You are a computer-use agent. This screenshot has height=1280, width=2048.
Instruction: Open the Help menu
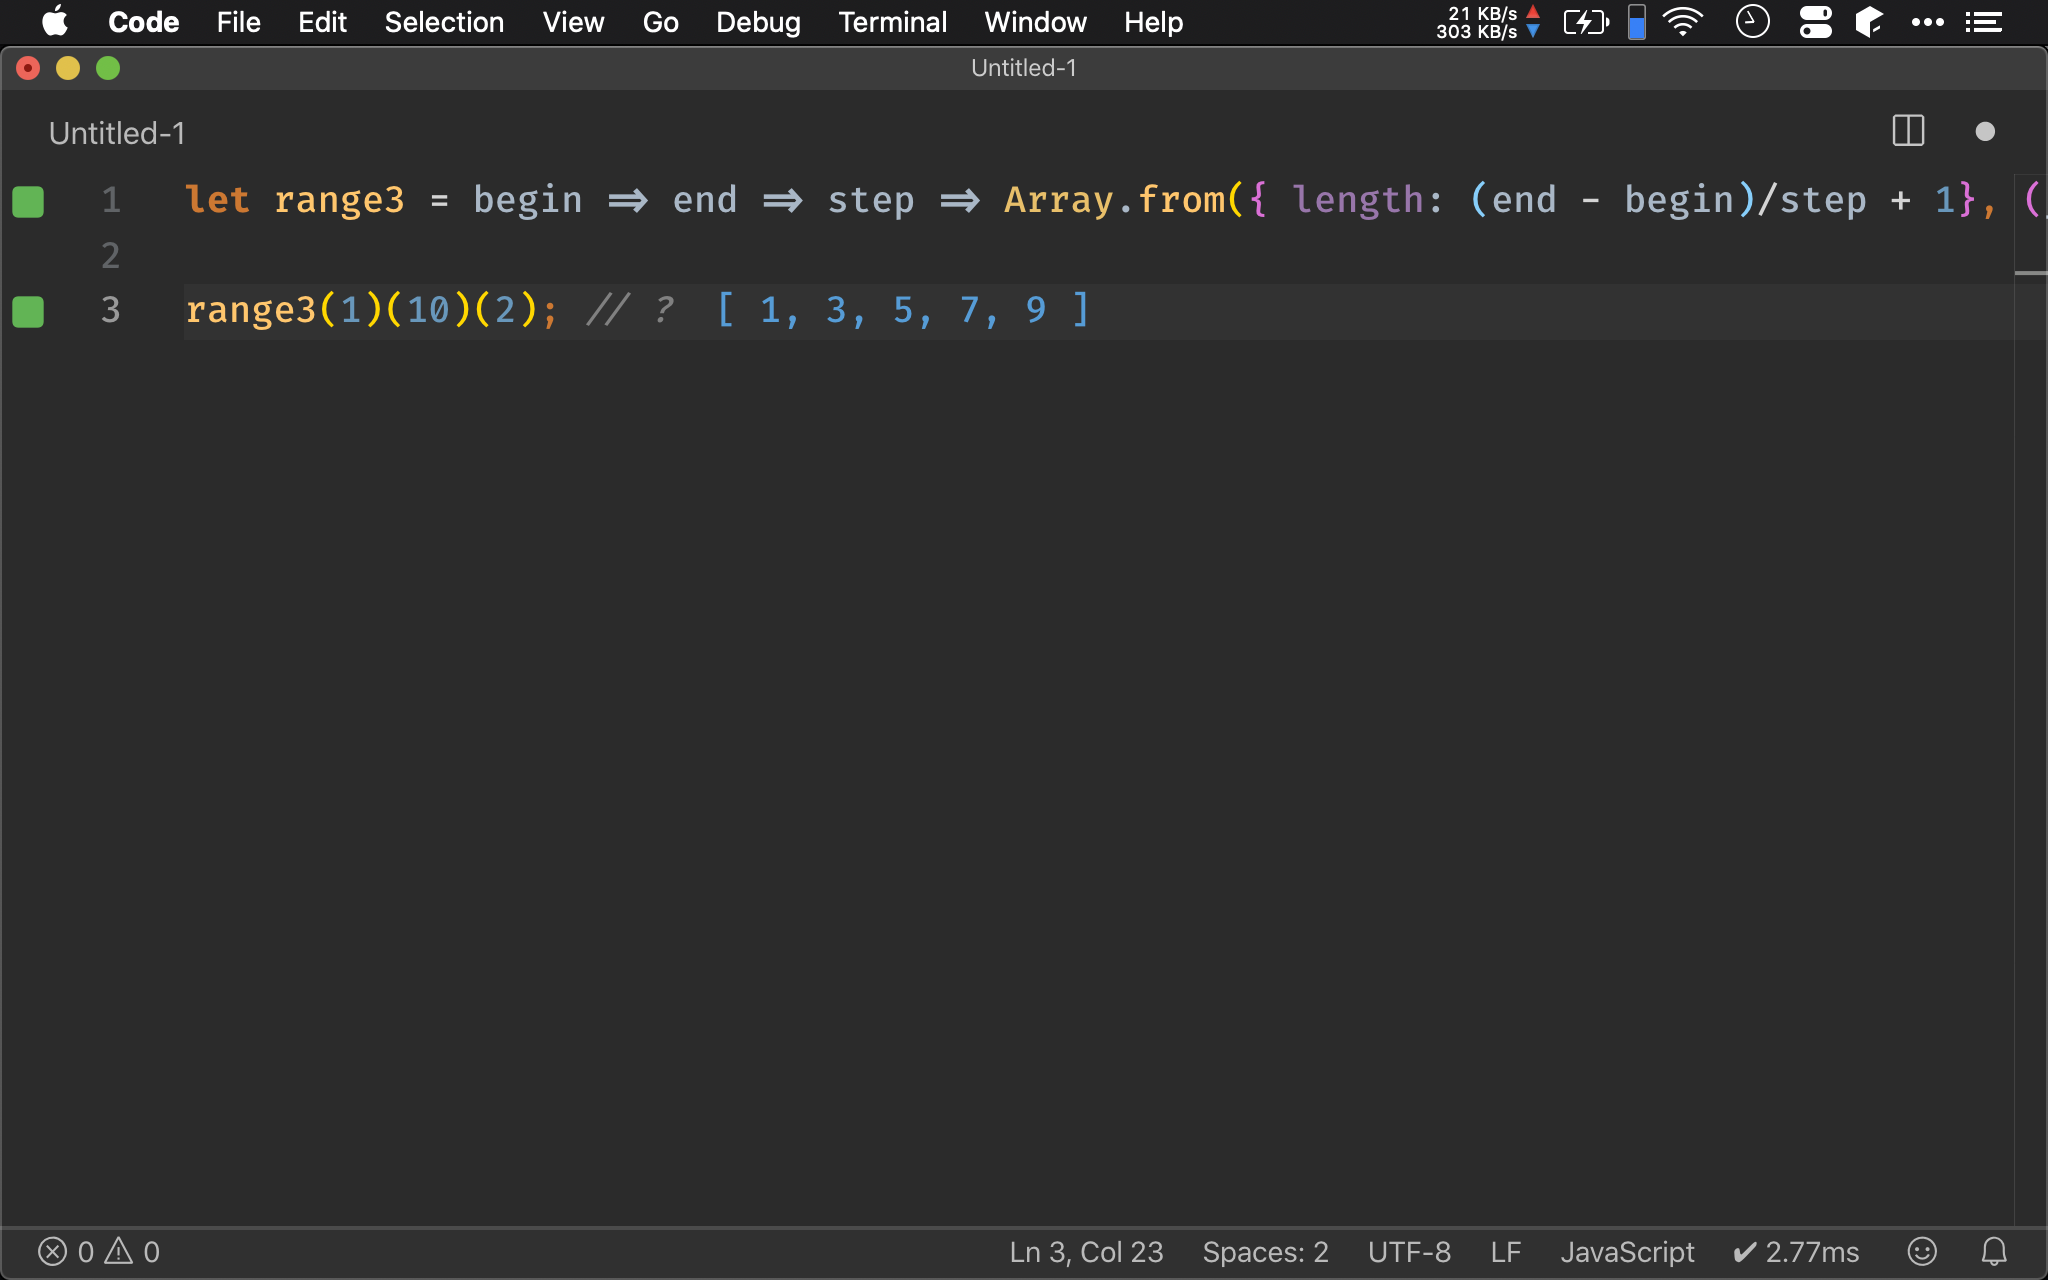pos(1153,22)
